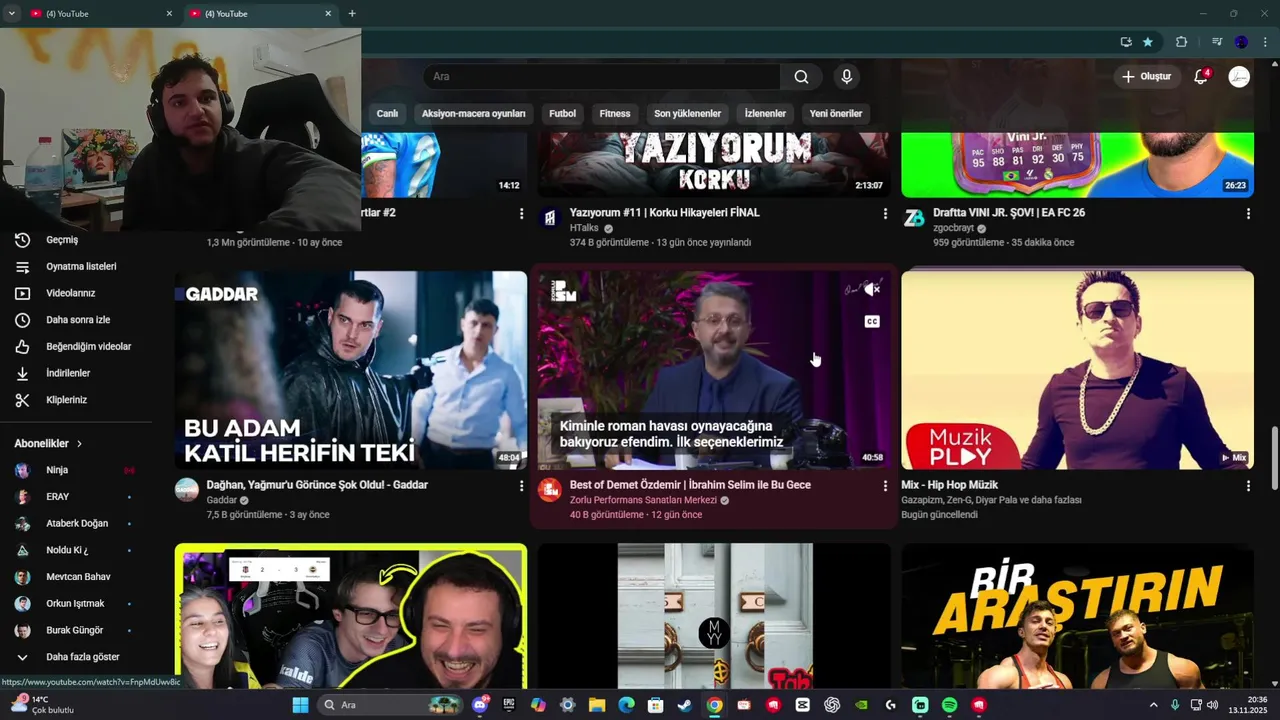Viewport: 1280px width, 720px height.
Task: Open options menu for Best of Demet Özdemir
Action: [x=884, y=486]
